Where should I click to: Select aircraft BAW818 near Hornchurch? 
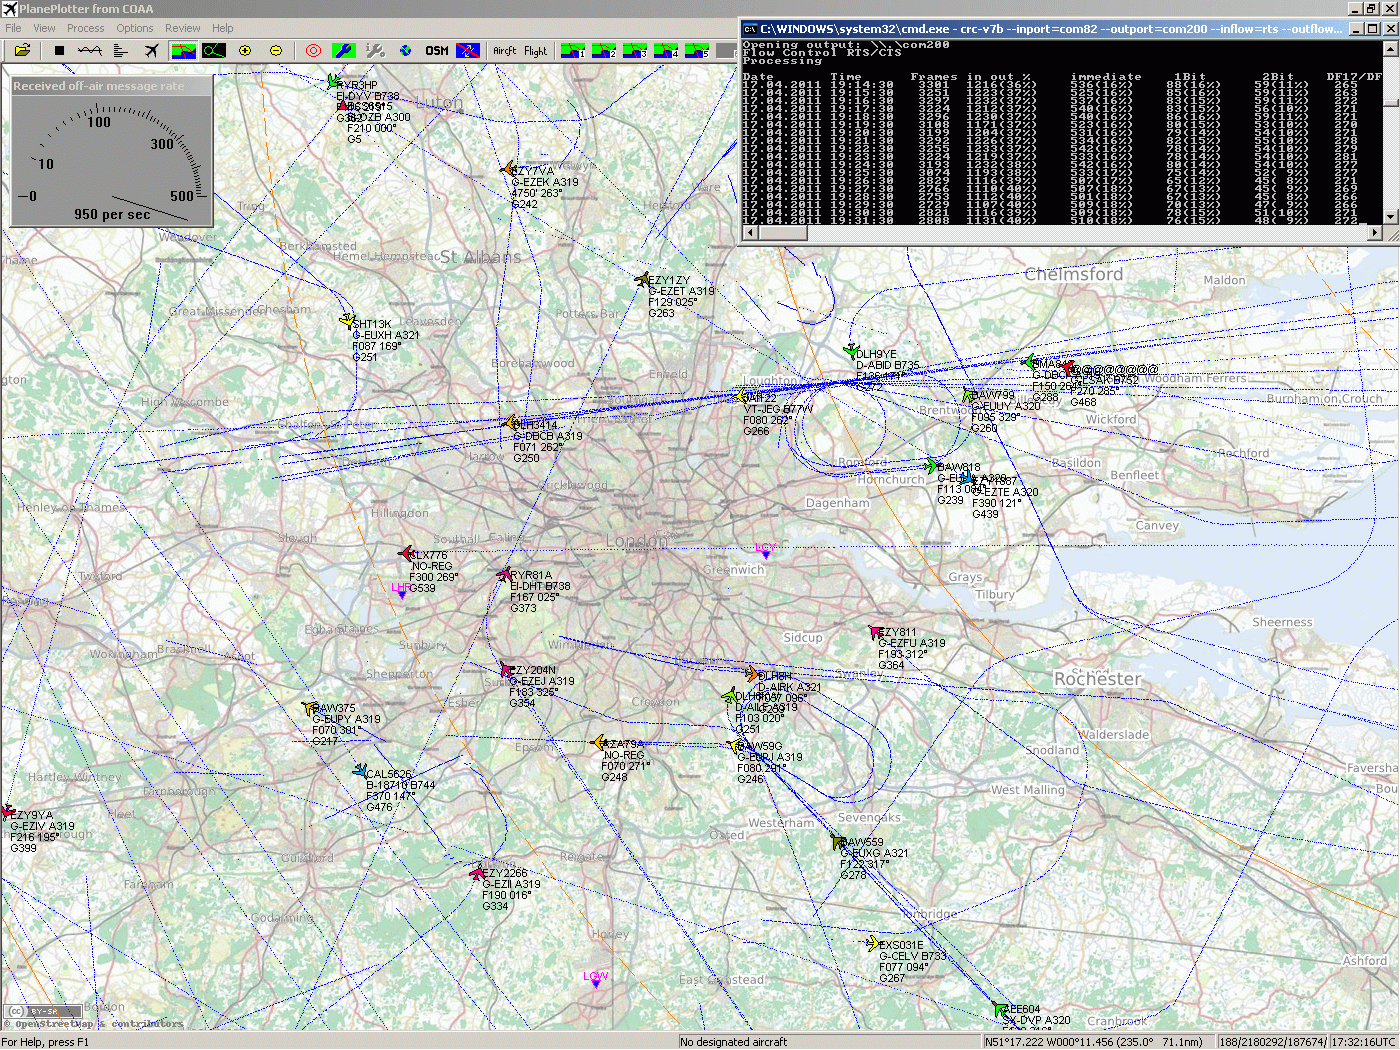[931, 465]
